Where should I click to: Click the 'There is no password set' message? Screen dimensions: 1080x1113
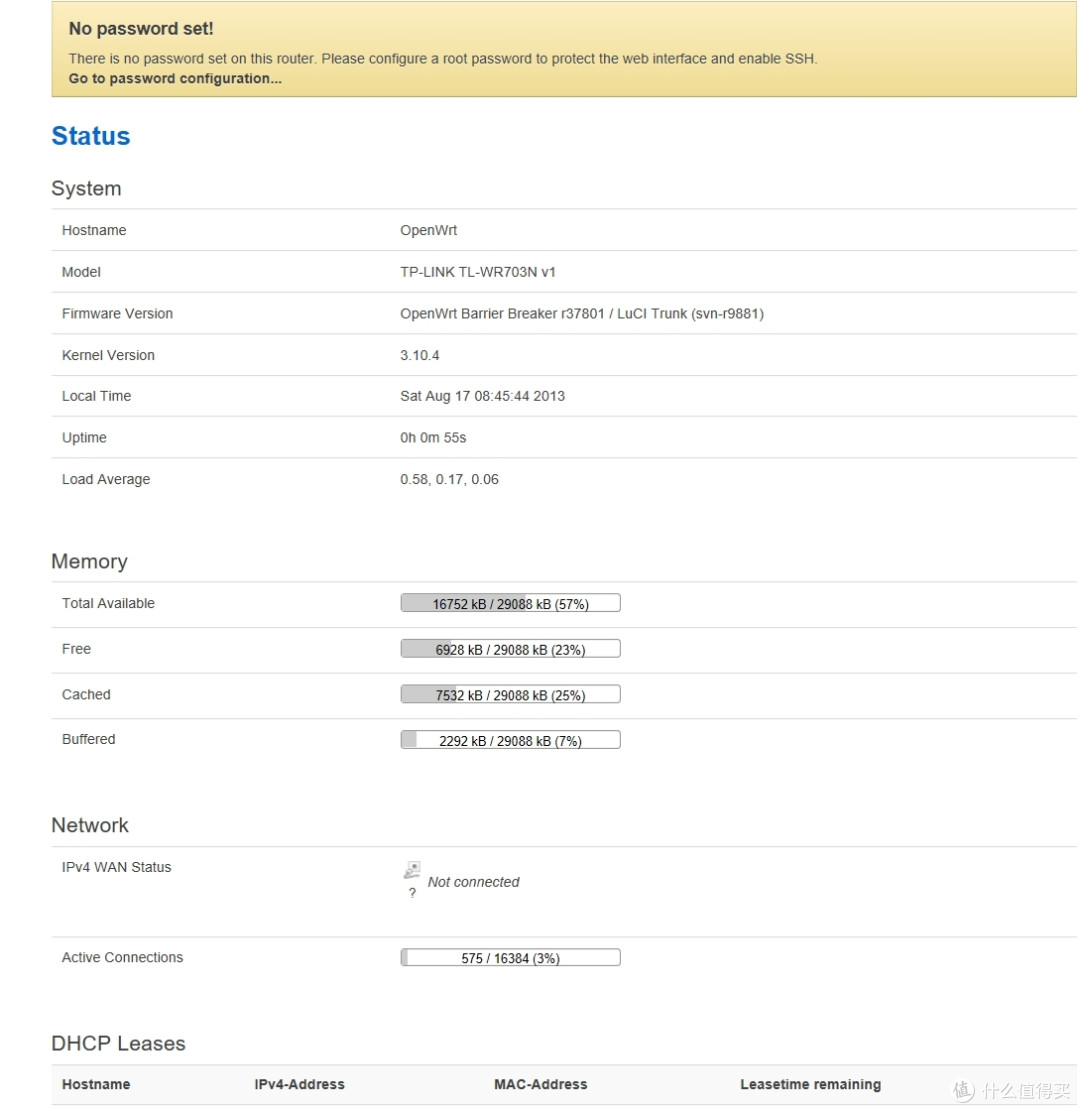pyautogui.click(x=443, y=59)
